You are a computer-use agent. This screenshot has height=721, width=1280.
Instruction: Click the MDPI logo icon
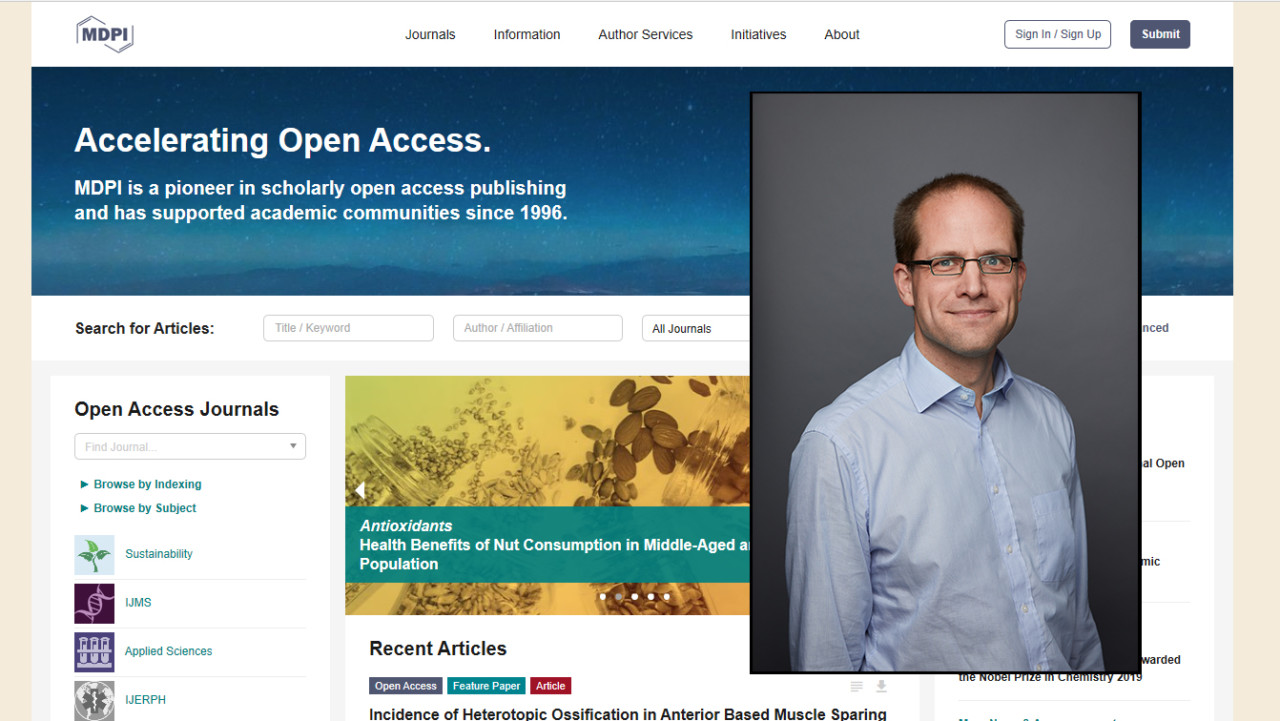click(105, 34)
